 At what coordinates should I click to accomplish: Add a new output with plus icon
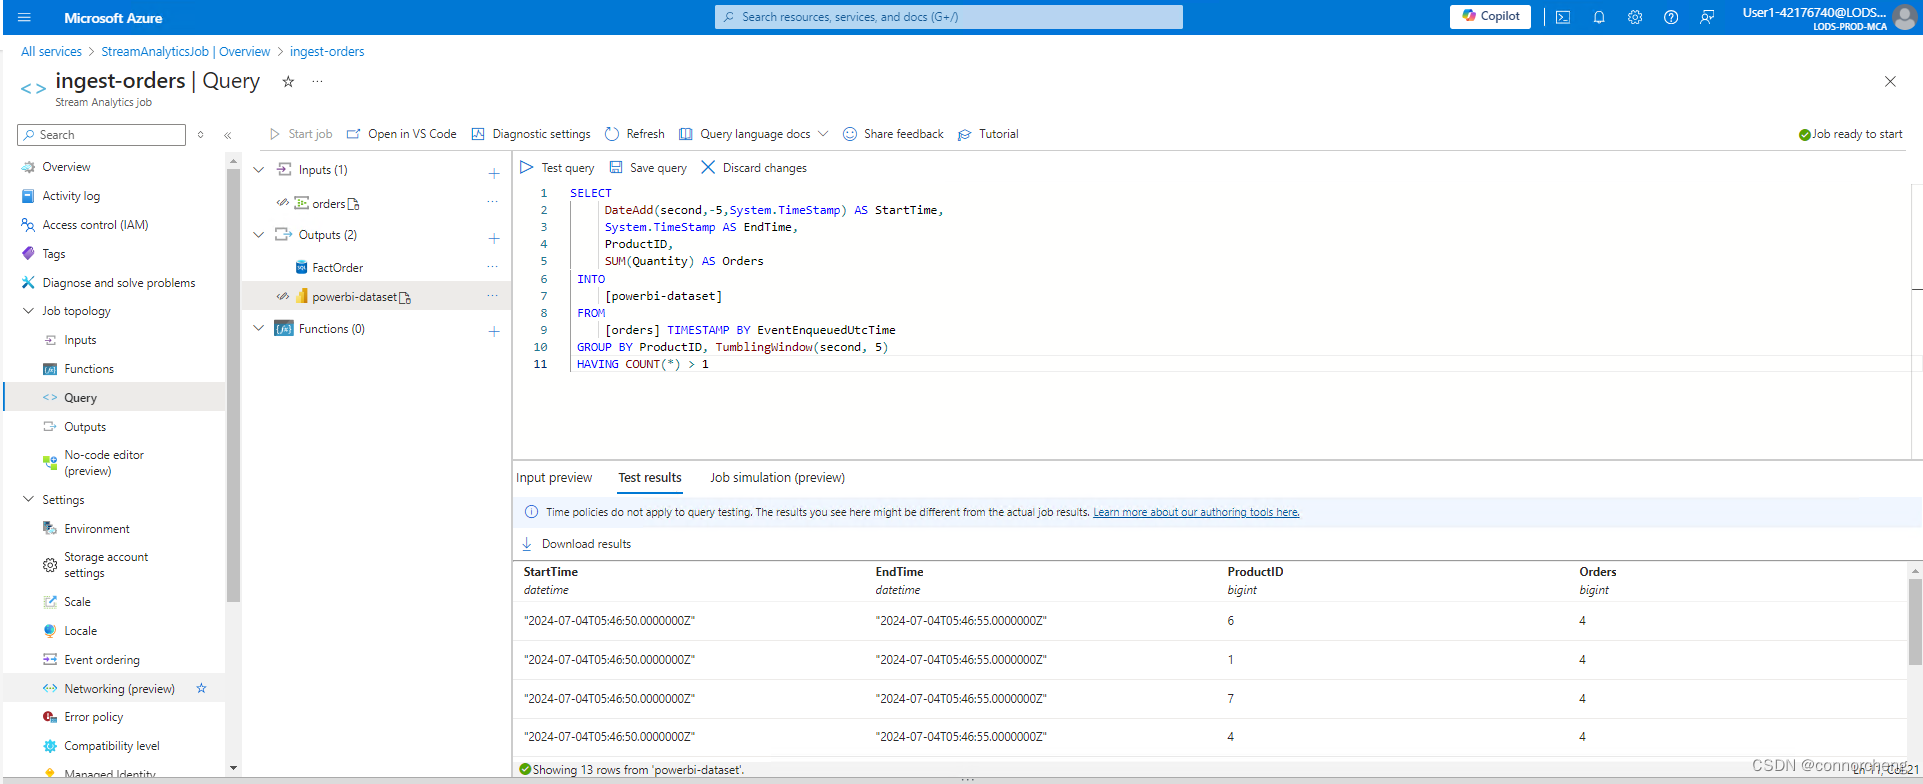(x=494, y=238)
